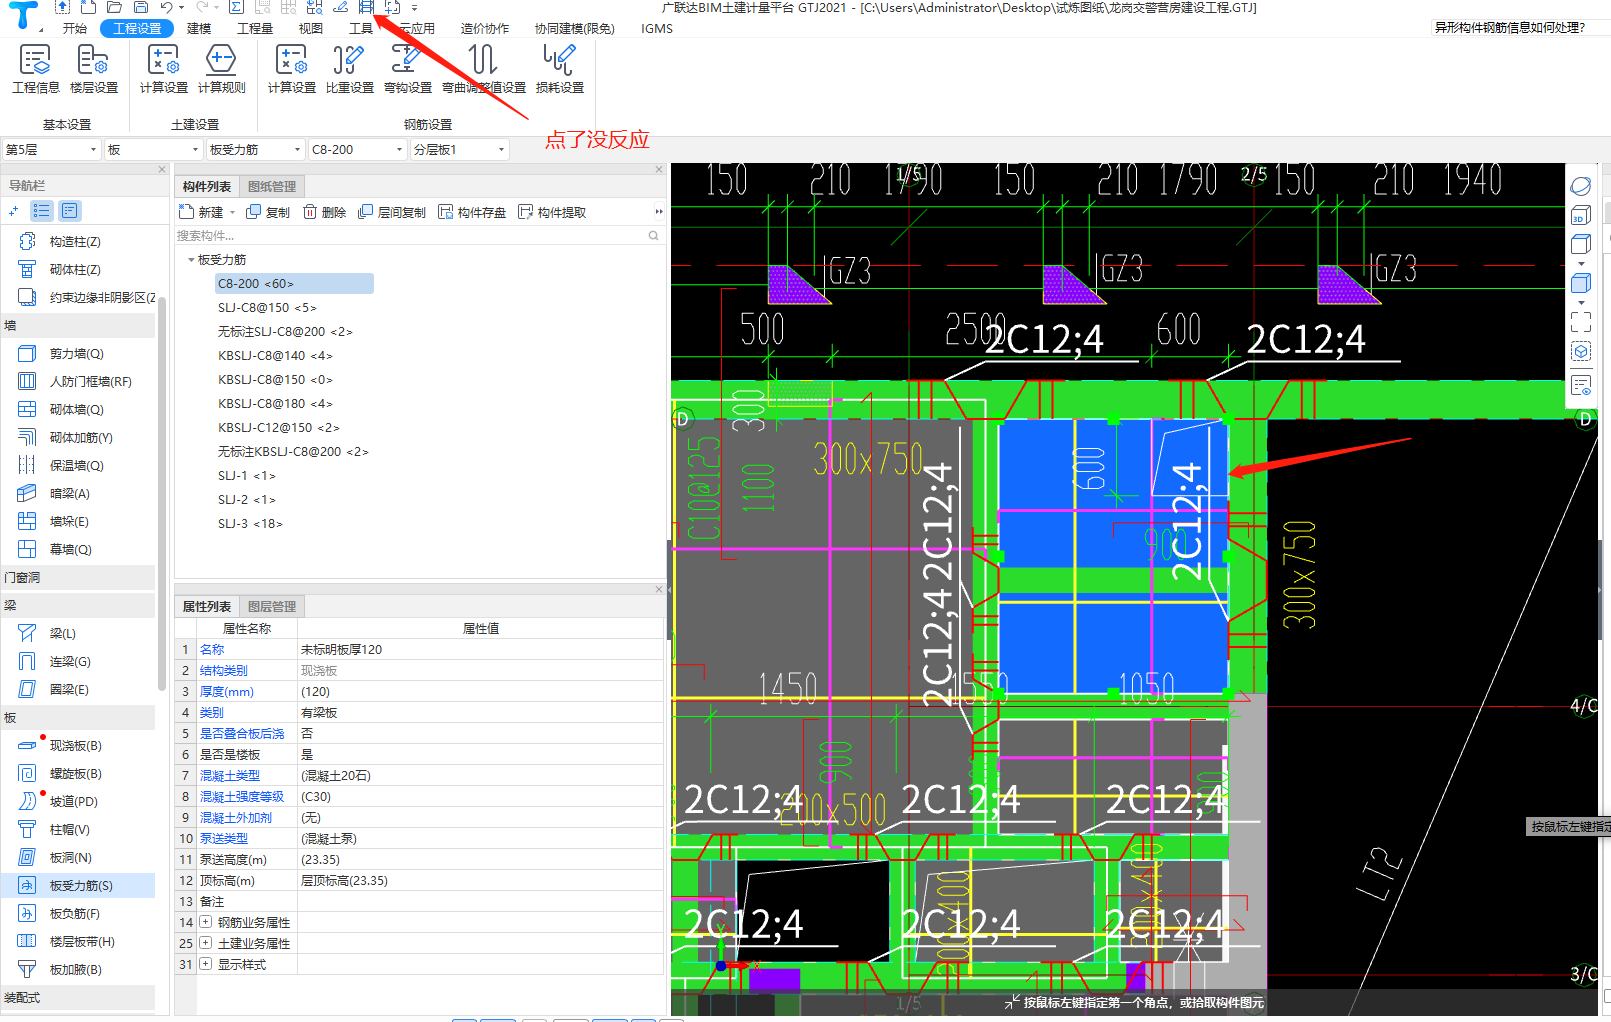Open 计算规则 calculation rules
The height and width of the screenshot is (1022, 1611).
coord(221,69)
